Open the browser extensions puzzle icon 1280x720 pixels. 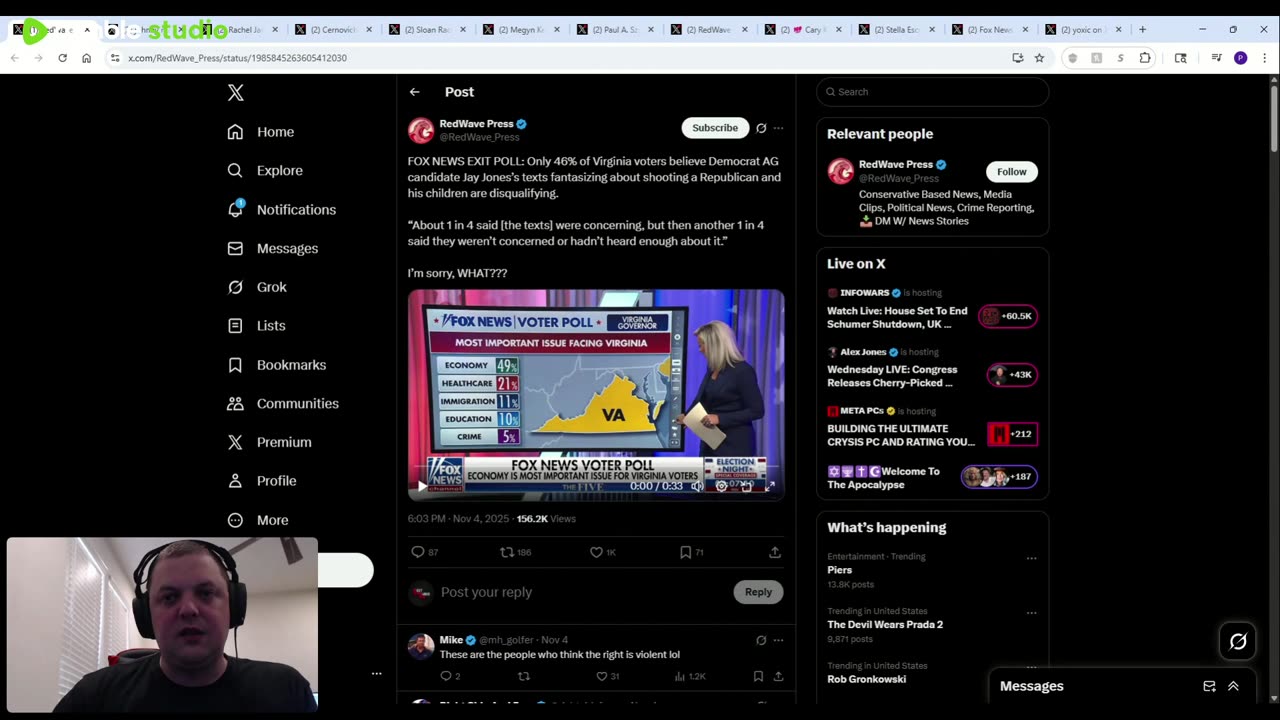tap(1145, 58)
